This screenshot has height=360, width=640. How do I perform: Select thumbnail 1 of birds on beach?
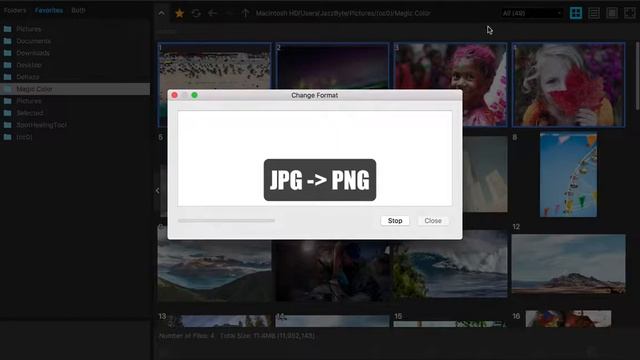tap(214, 66)
